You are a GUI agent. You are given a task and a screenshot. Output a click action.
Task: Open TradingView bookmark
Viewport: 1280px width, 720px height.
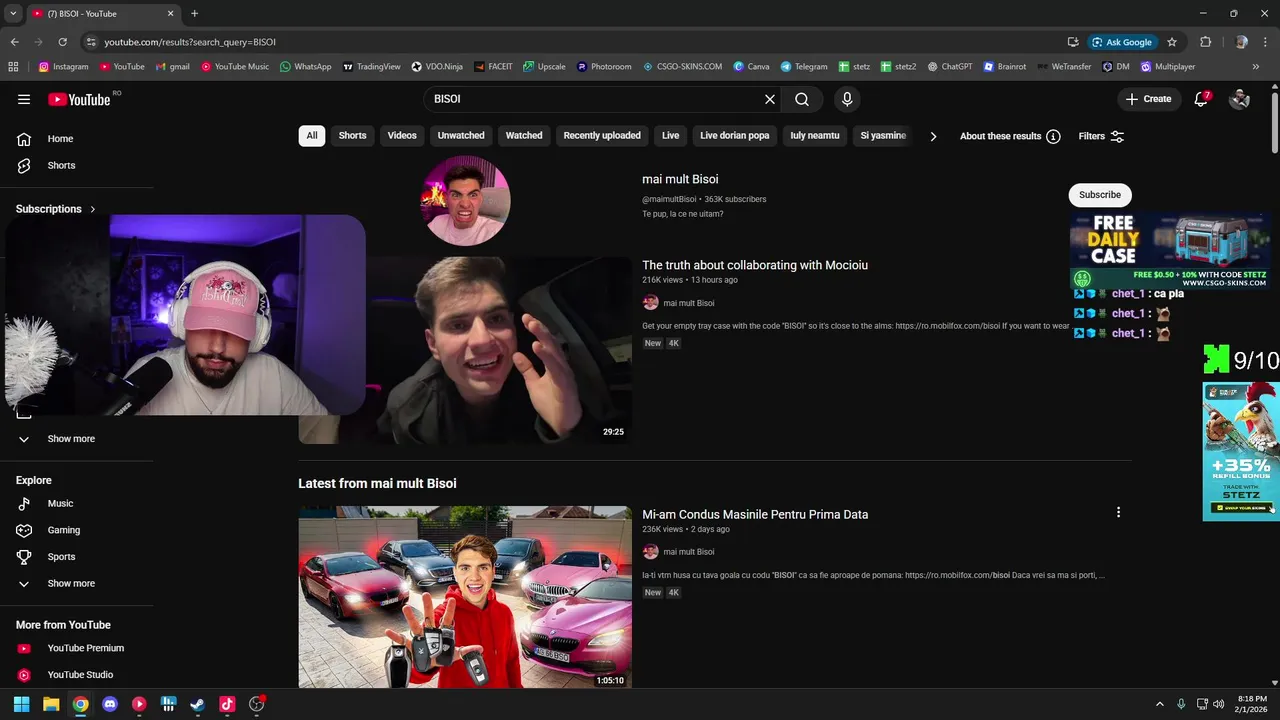coord(371,67)
